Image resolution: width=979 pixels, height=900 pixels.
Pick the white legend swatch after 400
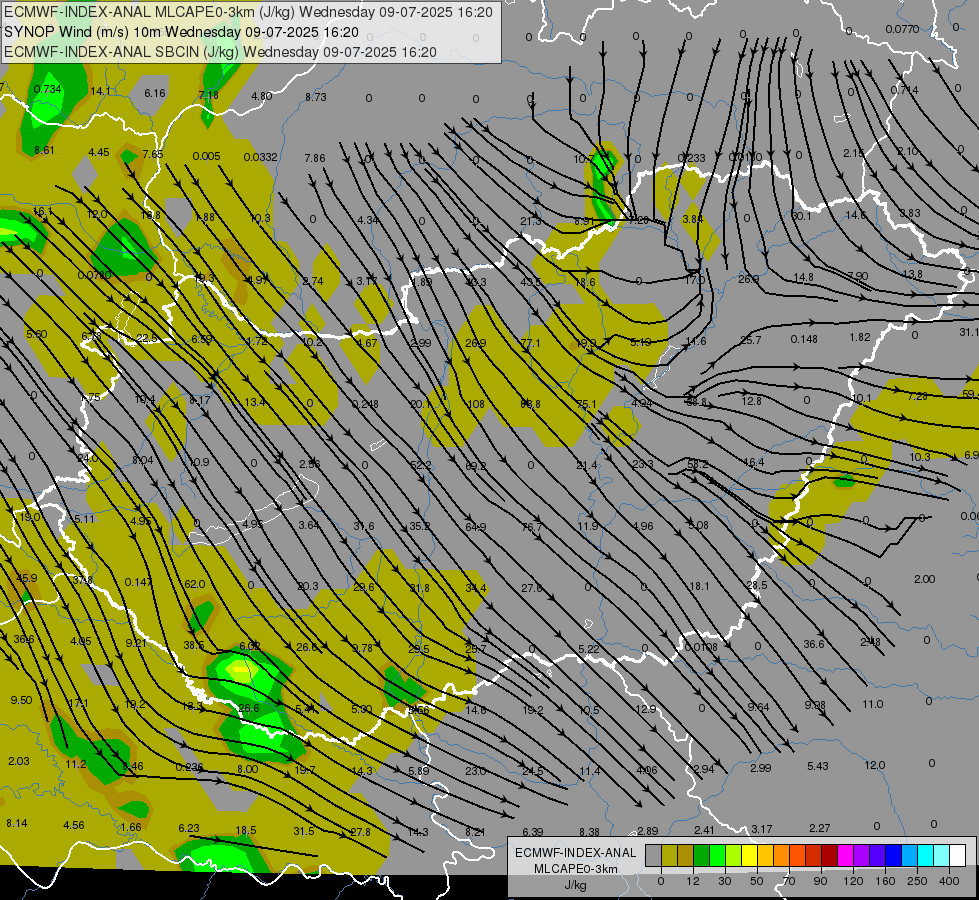coord(958,855)
